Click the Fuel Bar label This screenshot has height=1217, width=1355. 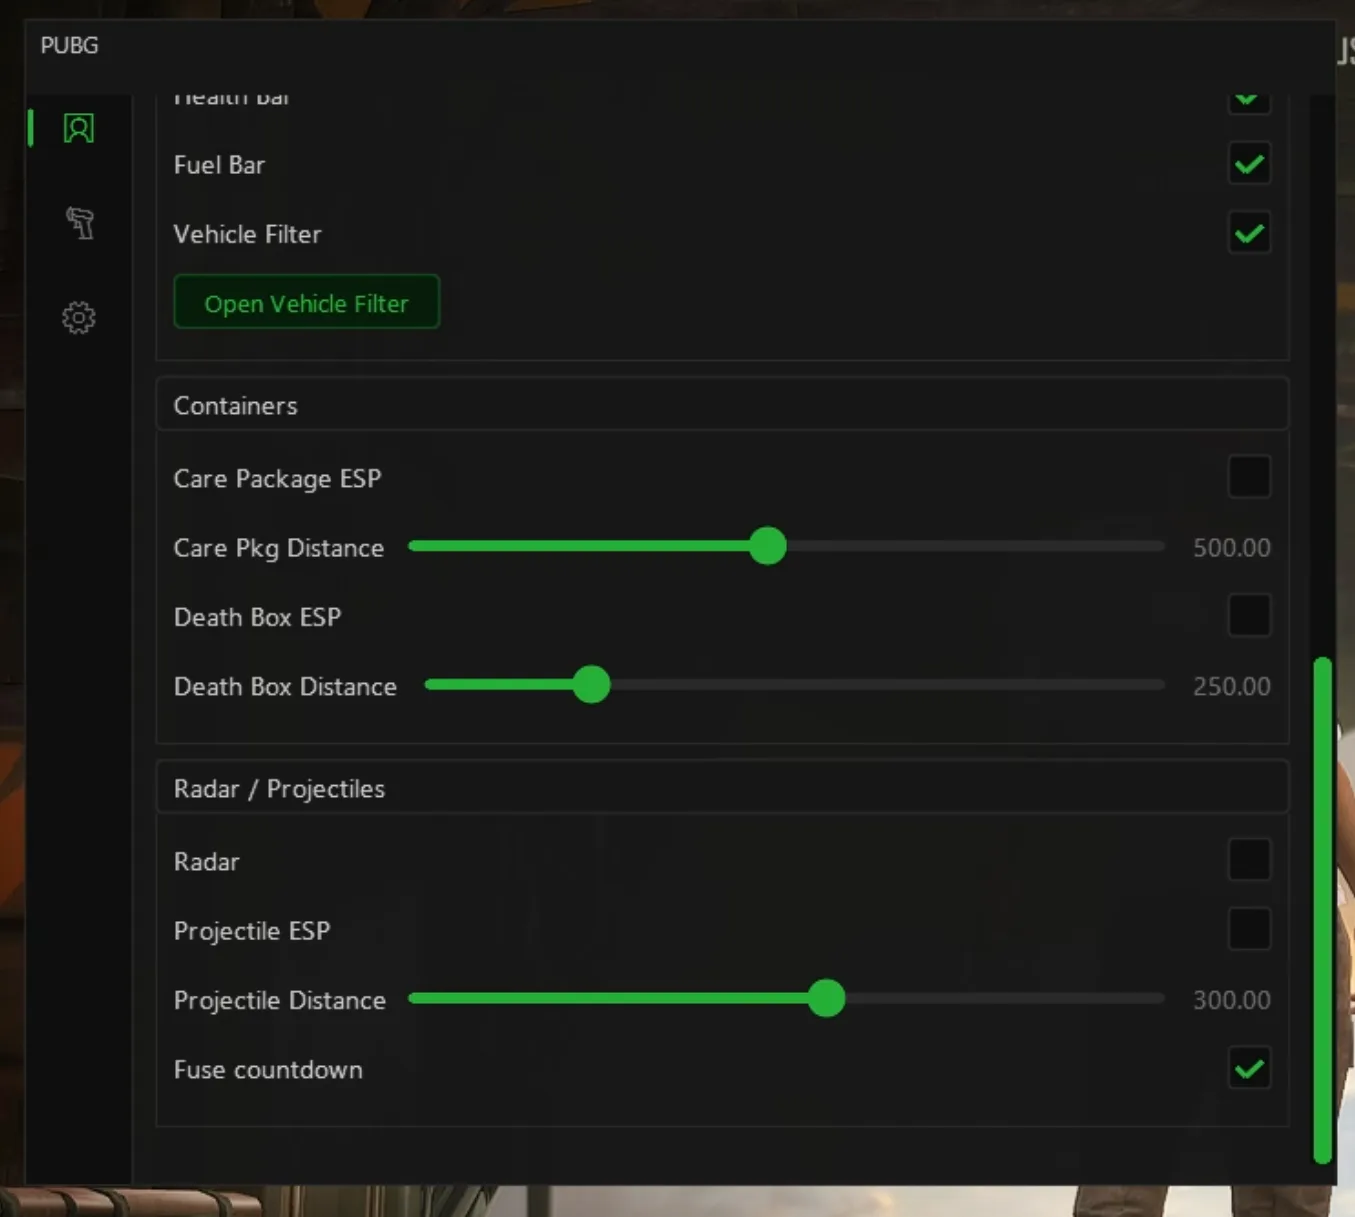(219, 165)
